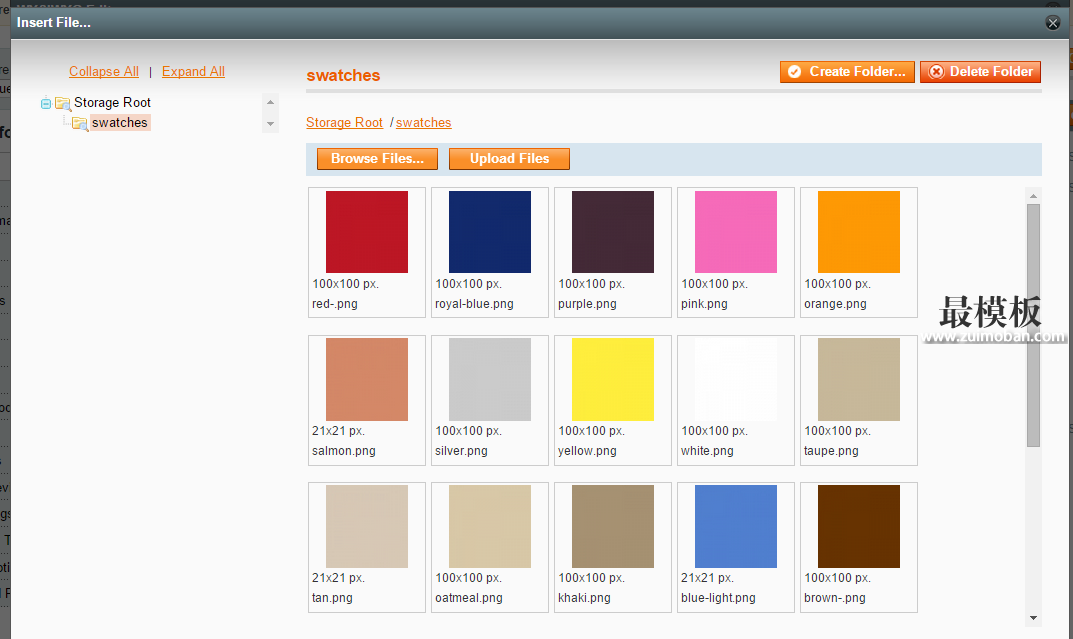Click Collapse All link
The image size is (1073, 639).
coord(103,72)
